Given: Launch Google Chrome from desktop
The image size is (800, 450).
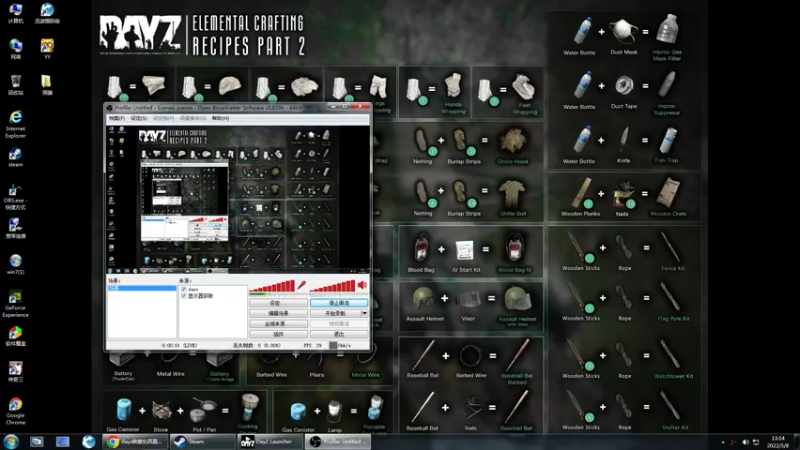Looking at the screenshot, I should tap(15, 411).
